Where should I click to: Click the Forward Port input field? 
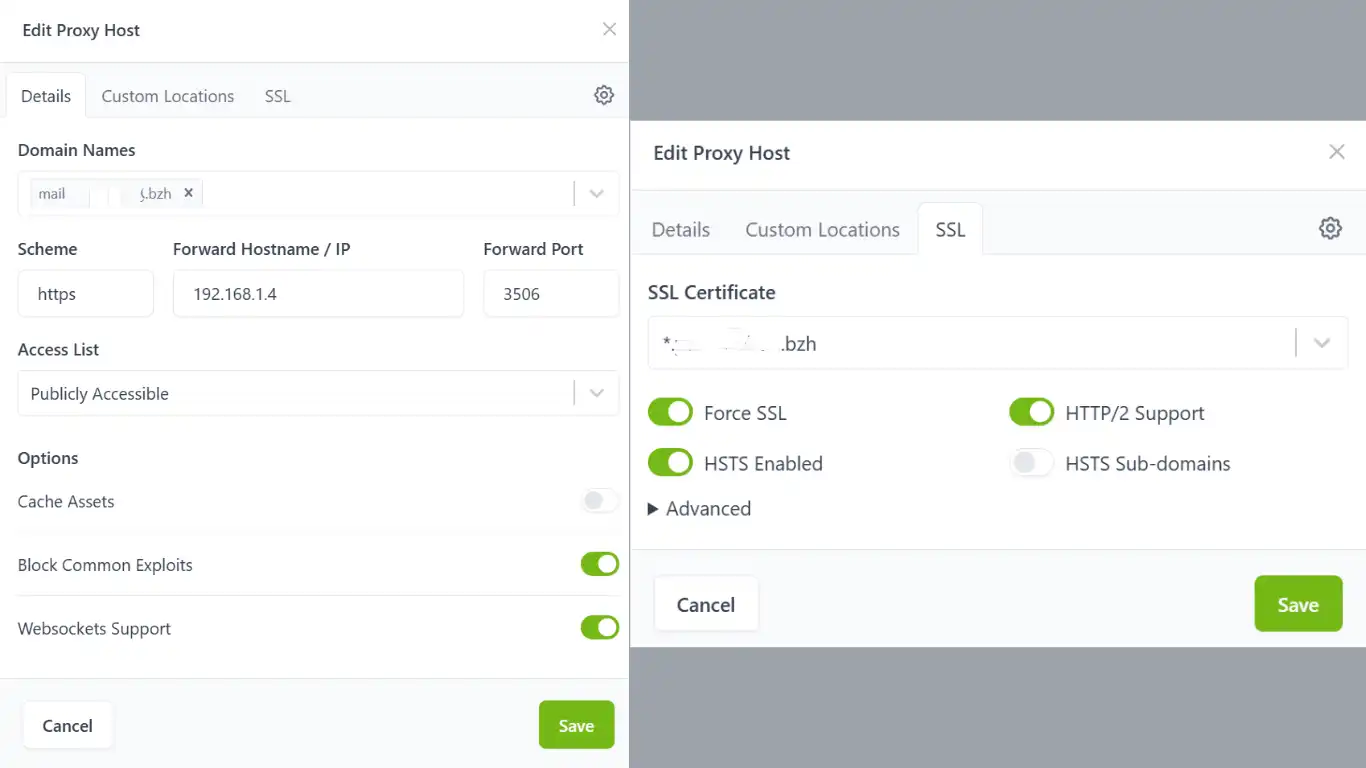click(x=550, y=294)
